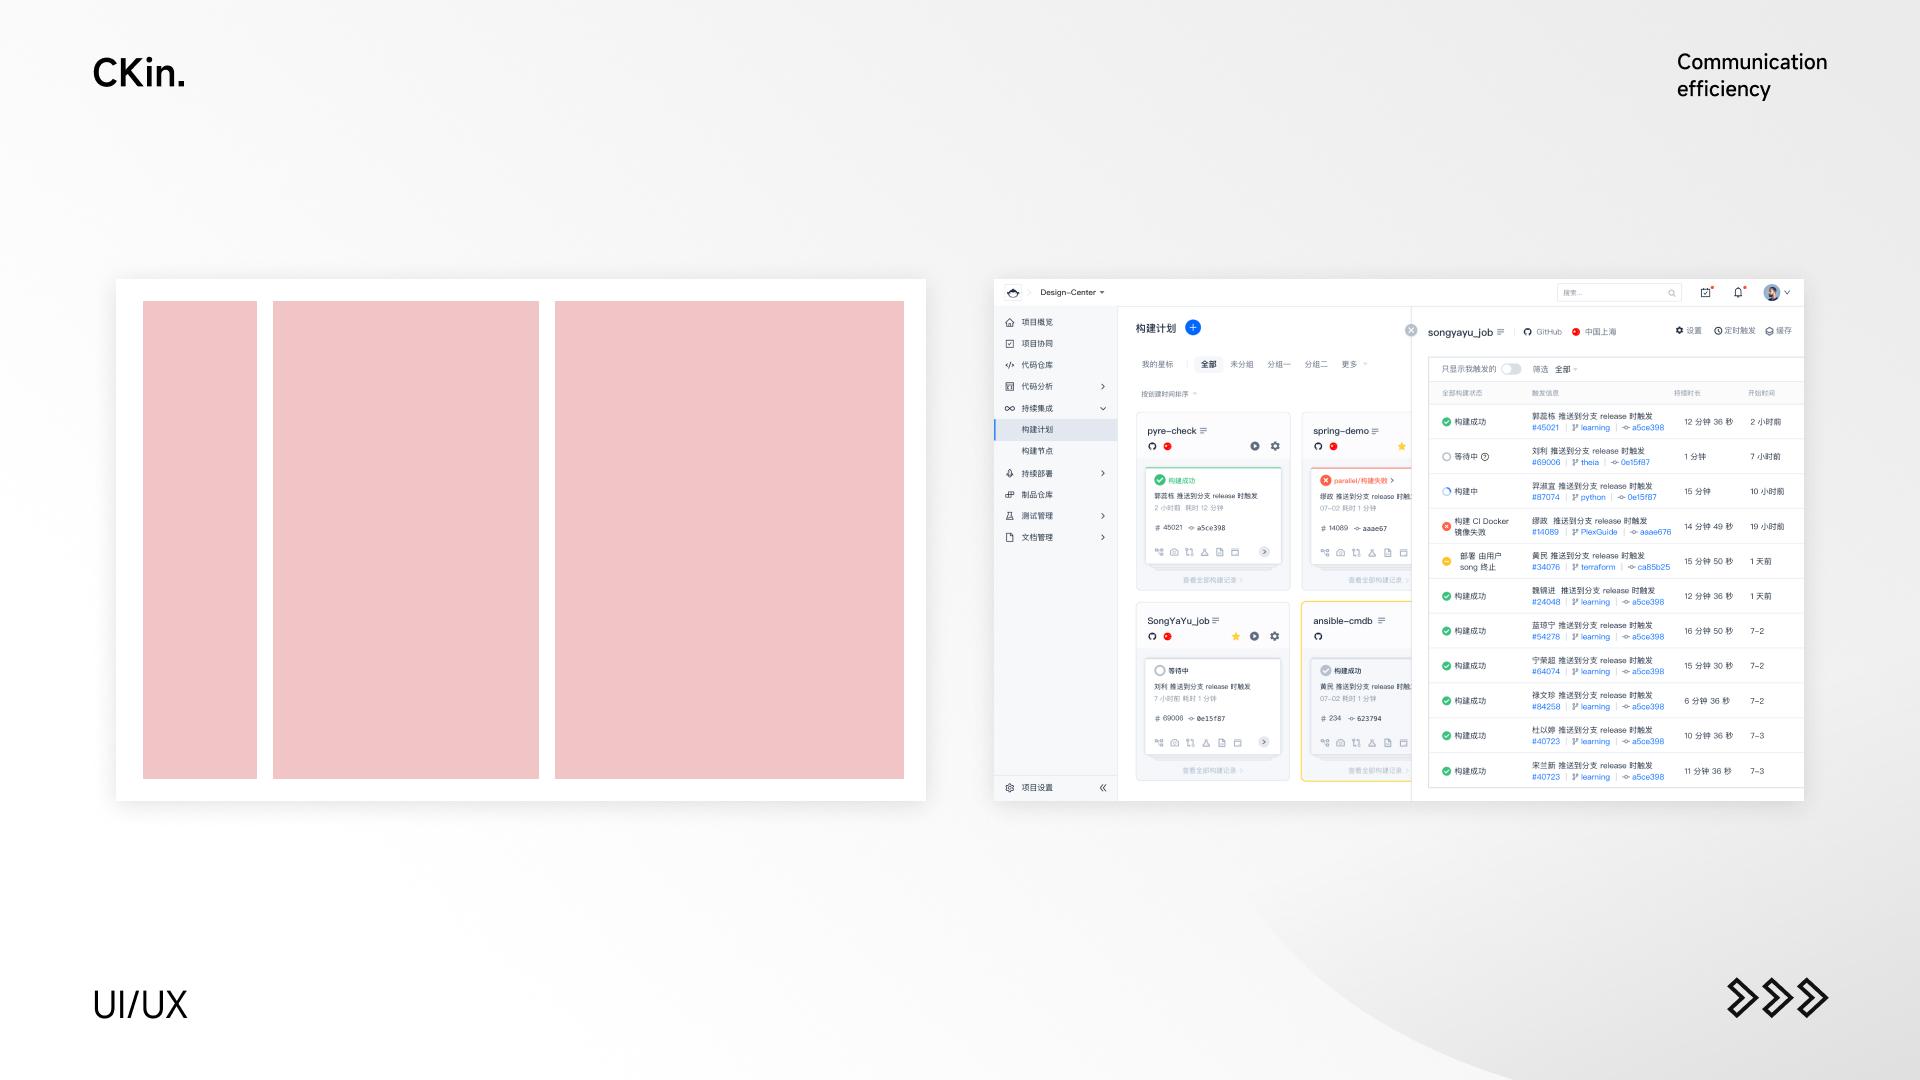
Task: Click the blue plus button beside 构建计划
Action: [x=1192, y=327]
